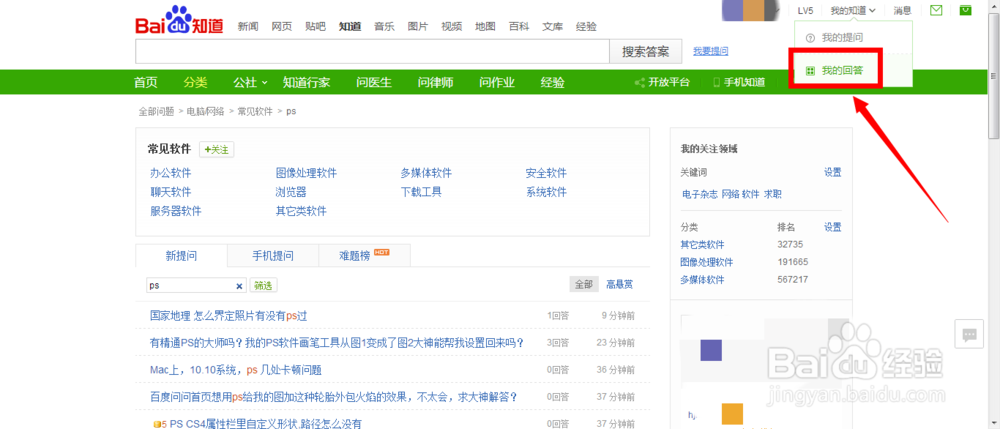Open the 图像处理软件 category in 常见软件 box
Image resolution: width=1000 pixels, height=429 pixels.
[306, 173]
